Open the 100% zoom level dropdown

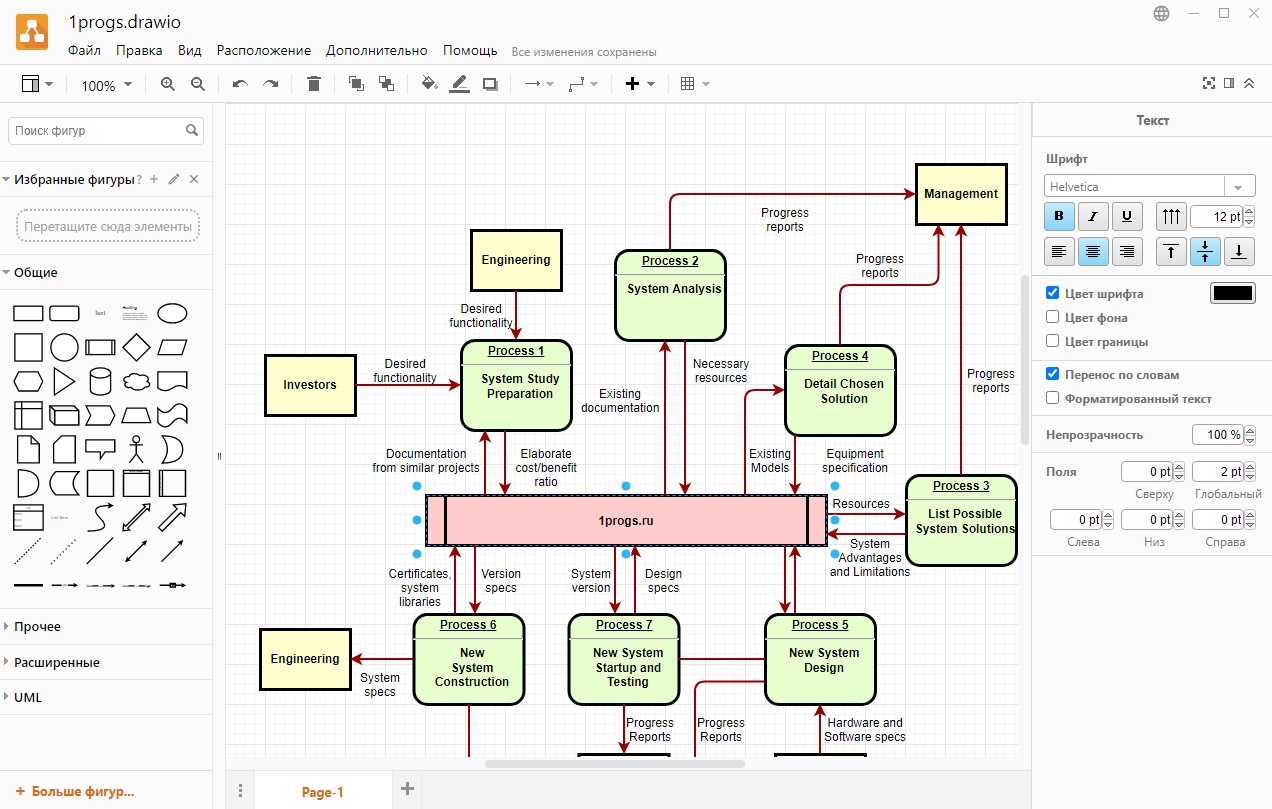[106, 86]
